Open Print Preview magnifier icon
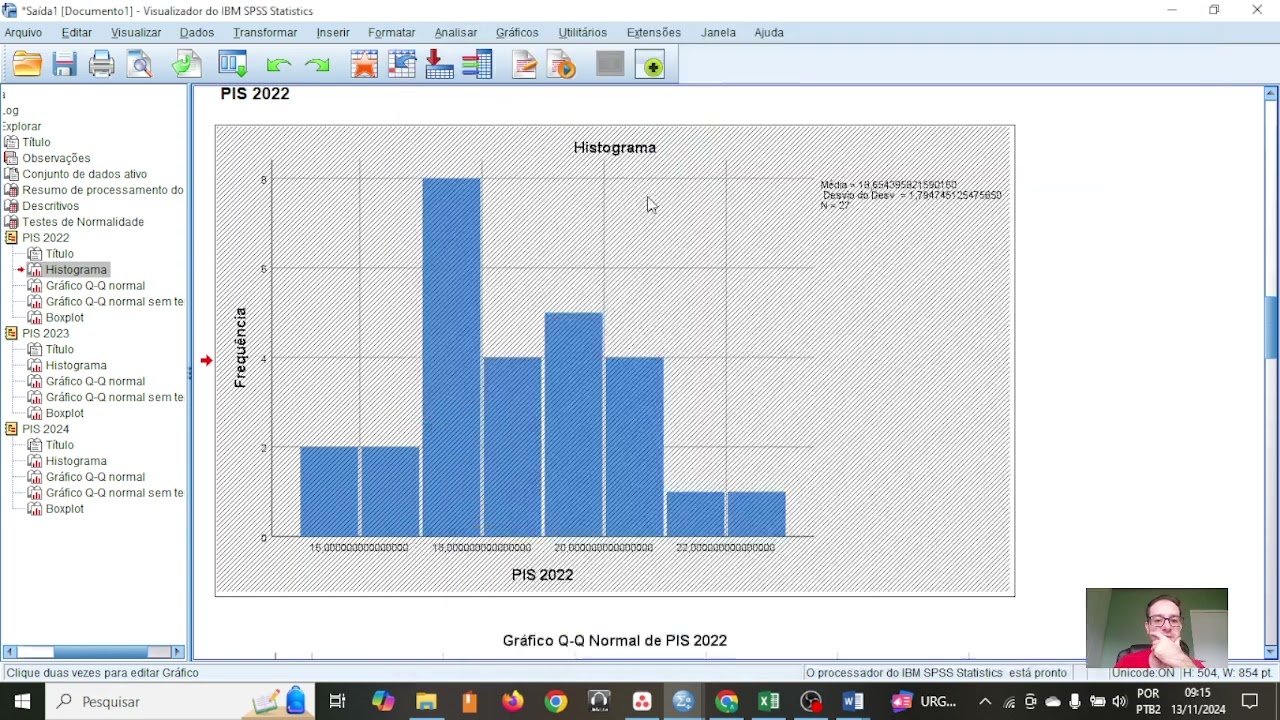Image resolution: width=1280 pixels, height=720 pixels. pos(140,66)
